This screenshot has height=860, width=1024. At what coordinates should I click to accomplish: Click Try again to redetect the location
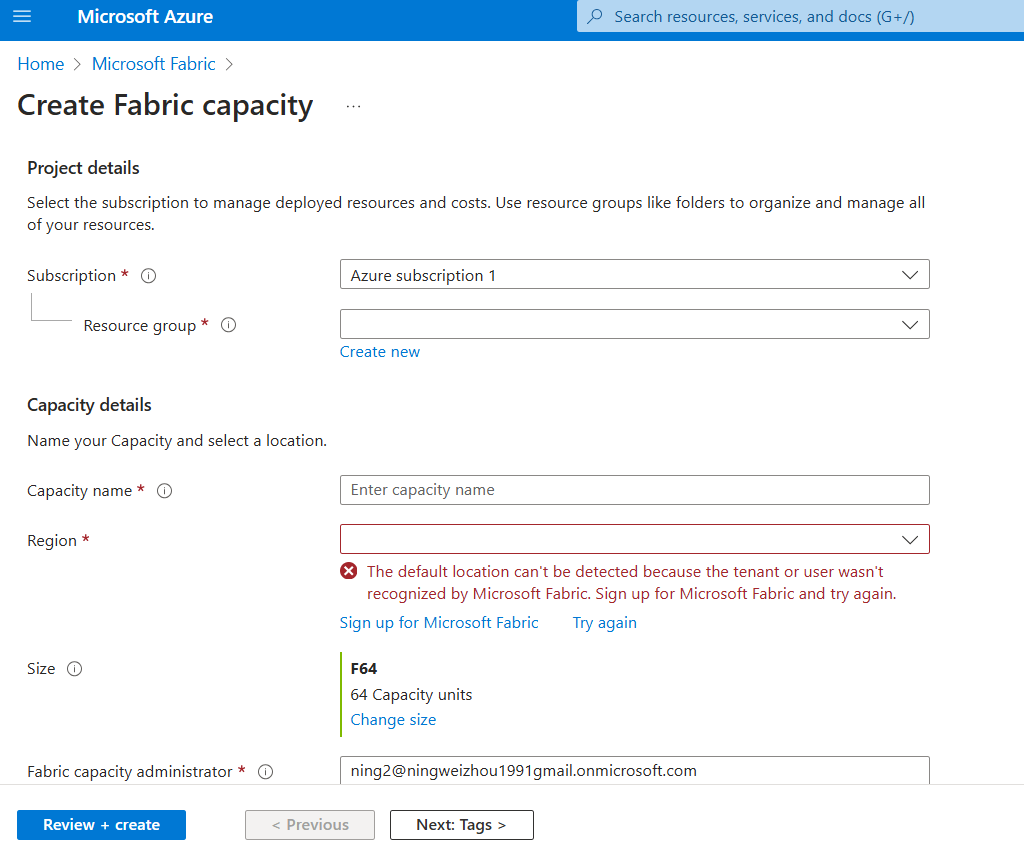(x=604, y=622)
